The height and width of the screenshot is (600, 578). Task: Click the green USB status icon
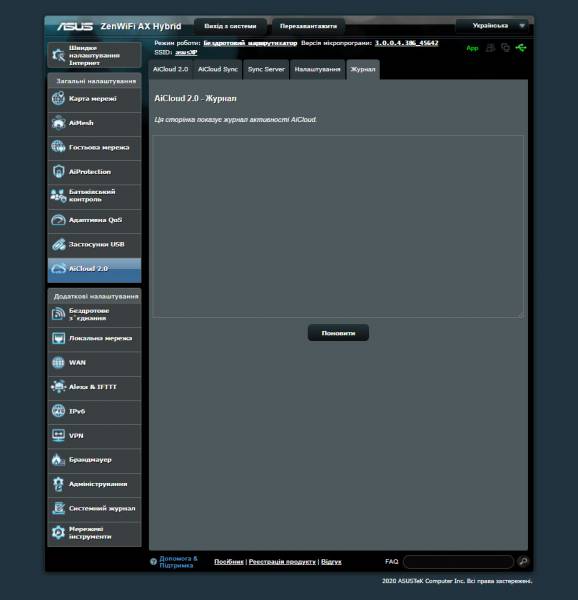tap(521, 48)
